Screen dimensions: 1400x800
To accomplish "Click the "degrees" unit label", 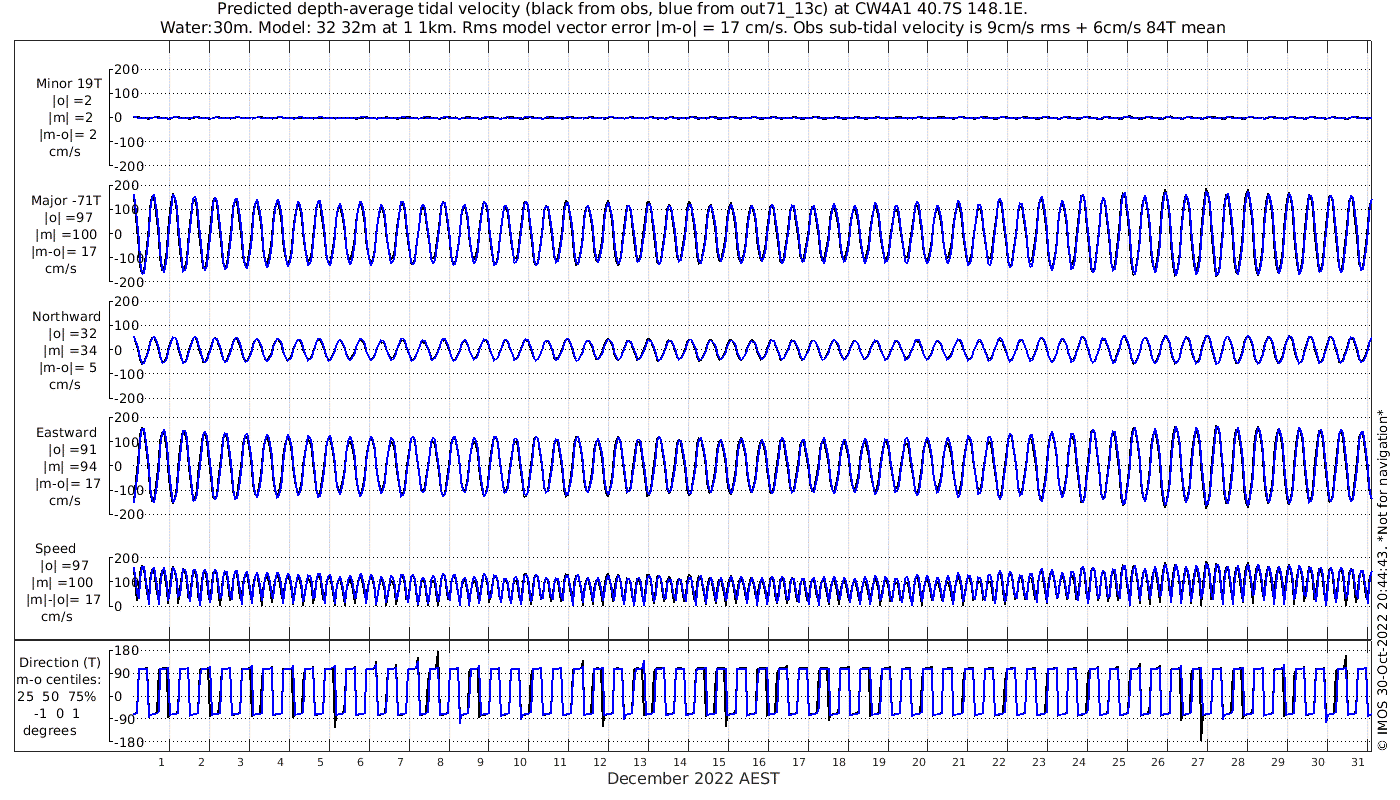I will (x=50, y=730).
